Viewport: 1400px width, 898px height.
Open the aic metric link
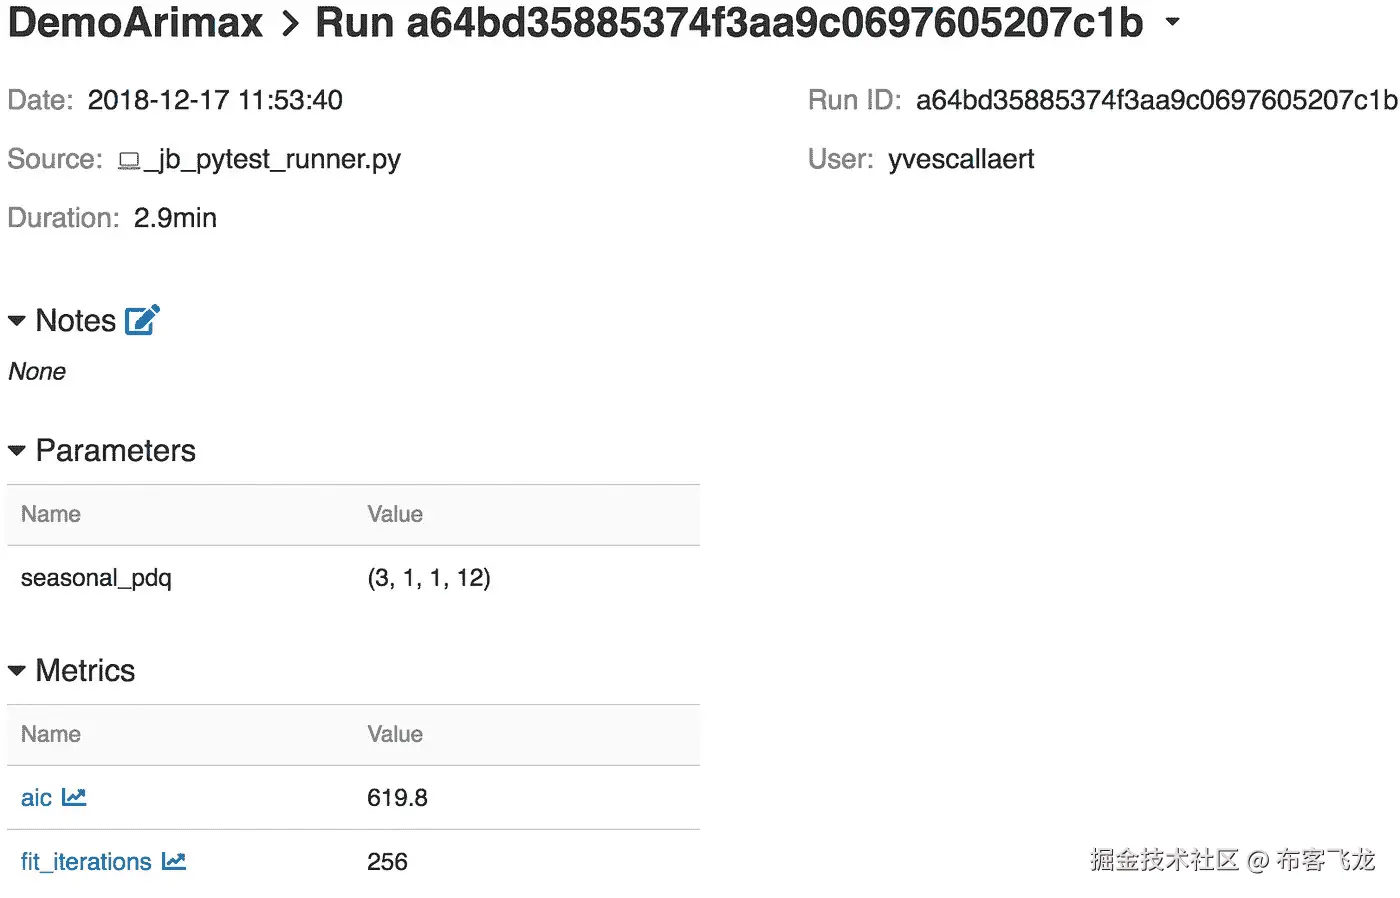[x=36, y=798]
